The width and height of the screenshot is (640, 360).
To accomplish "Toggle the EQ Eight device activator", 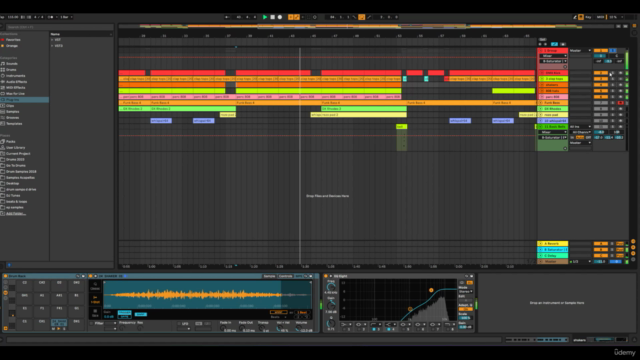I will 326,276.
